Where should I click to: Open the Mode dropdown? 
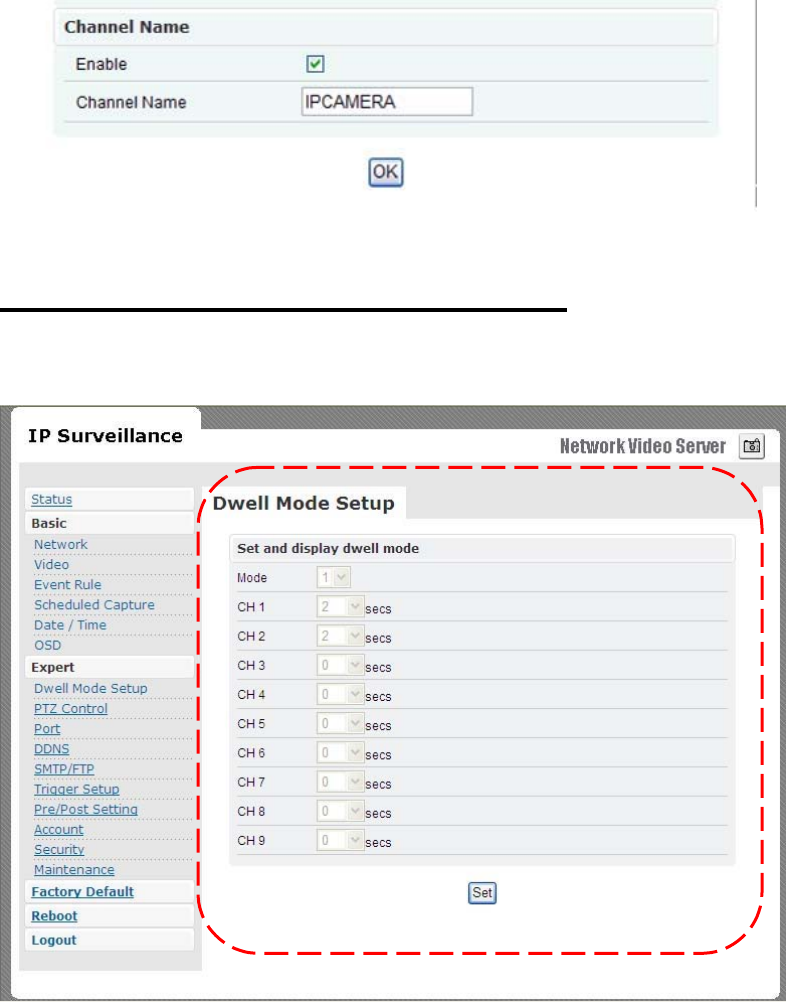(334, 578)
